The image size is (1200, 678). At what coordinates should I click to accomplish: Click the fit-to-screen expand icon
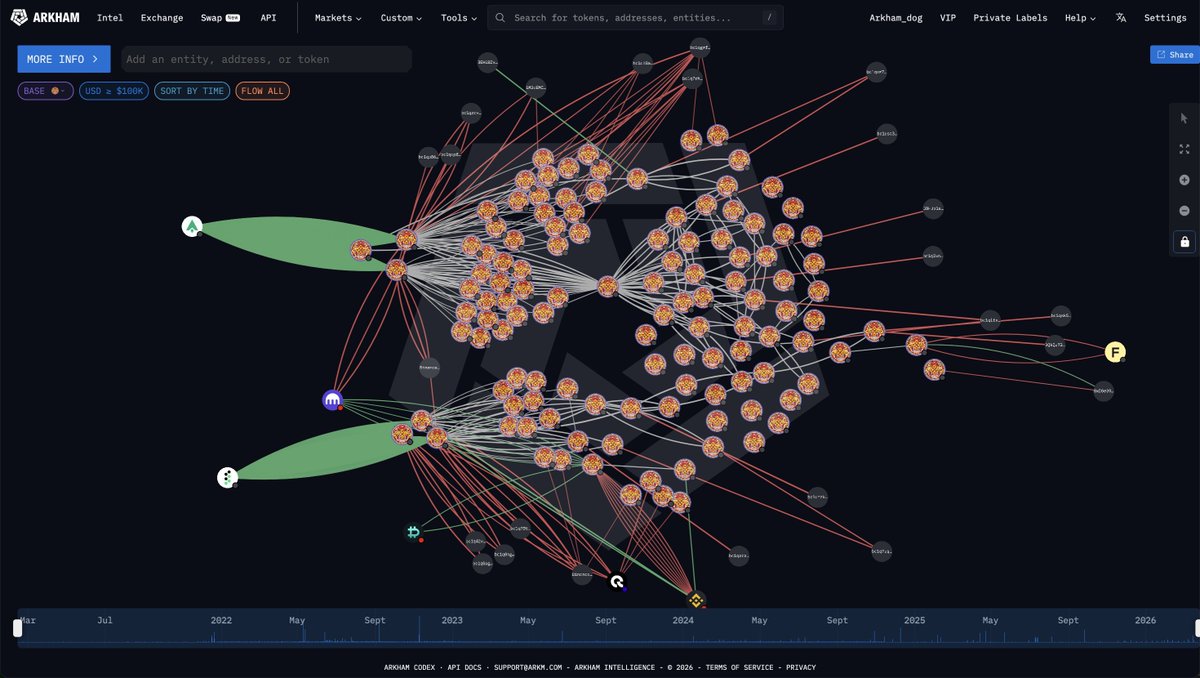coord(1184,149)
